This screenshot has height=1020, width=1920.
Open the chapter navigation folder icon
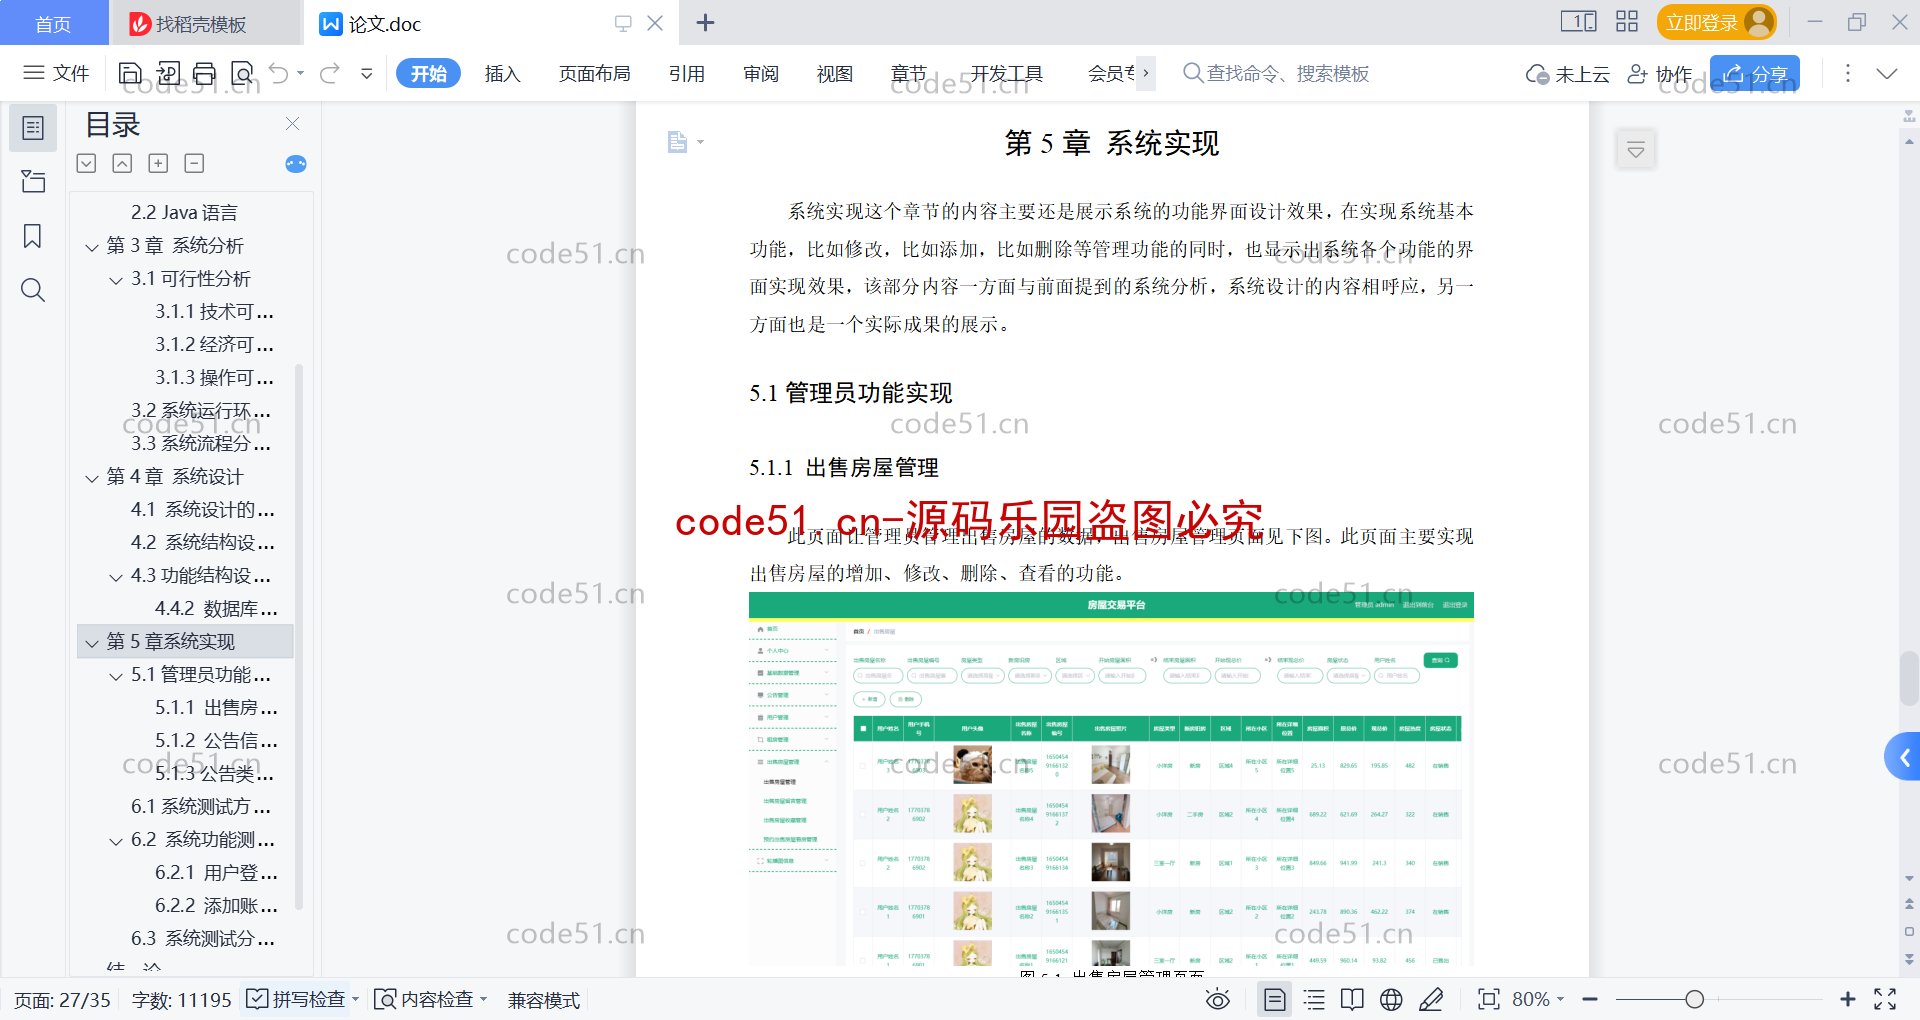click(x=33, y=182)
